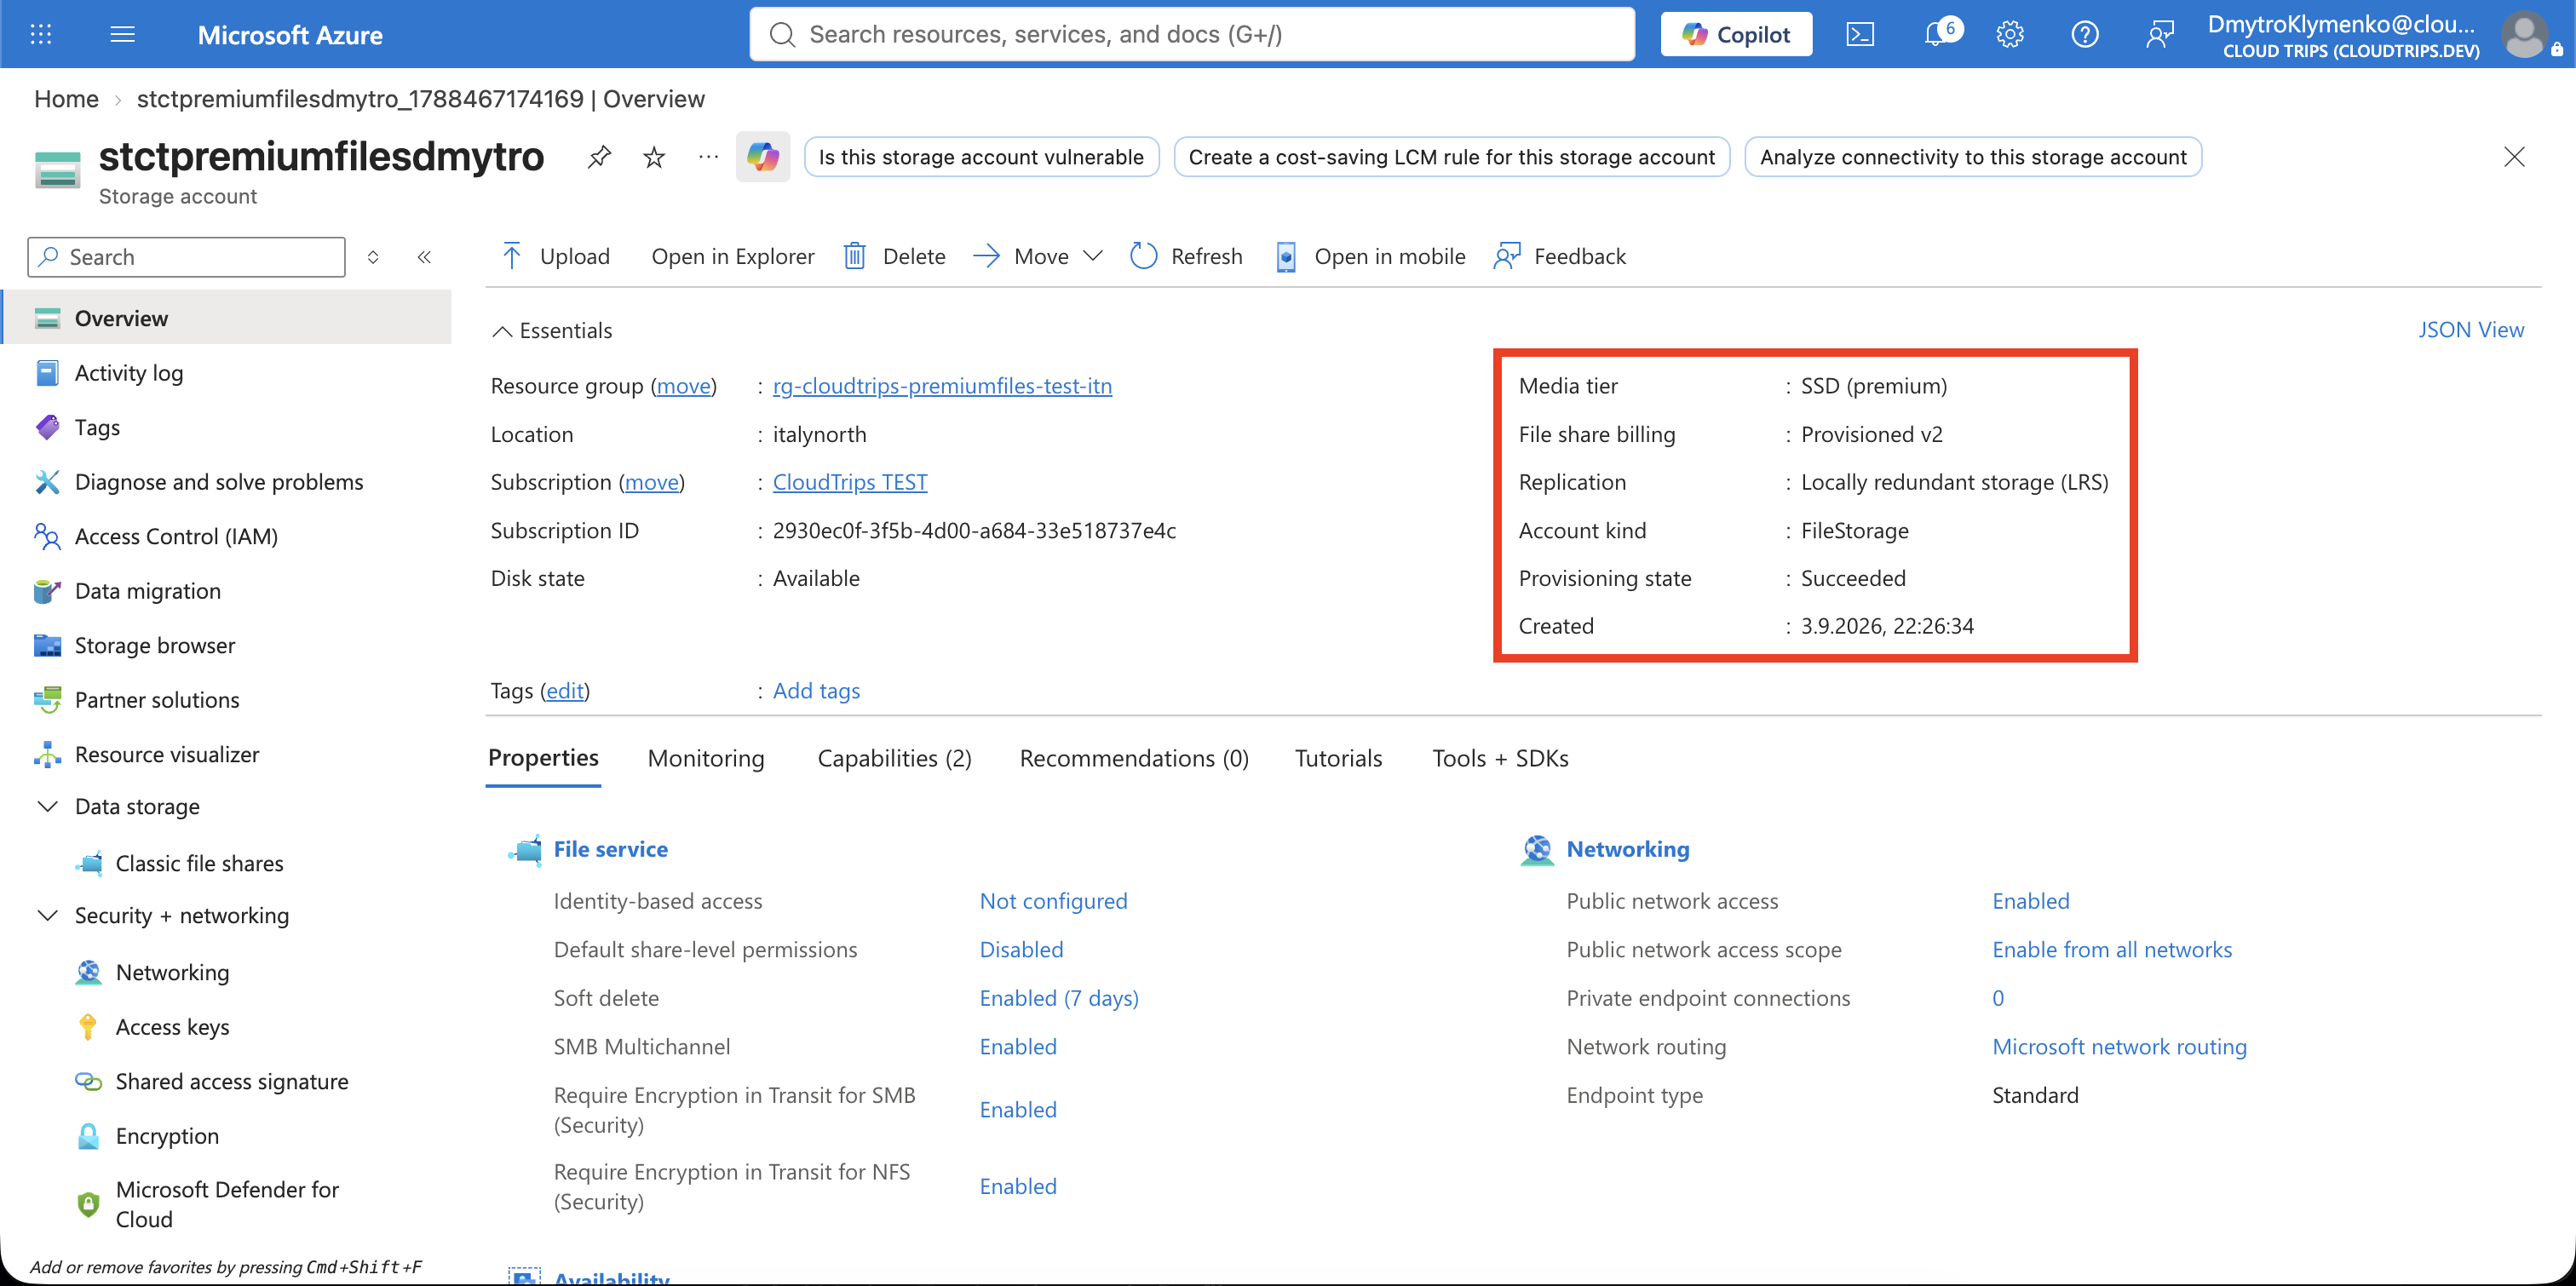This screenshot has width=2576, height=1286.
Task: Switch to the Monitoring tab
Action: coord(706,758)
